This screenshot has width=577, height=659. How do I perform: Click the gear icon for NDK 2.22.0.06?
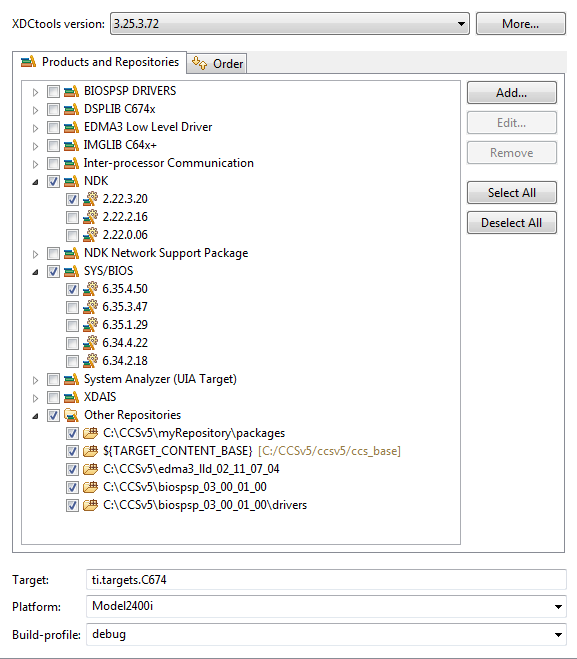click(90, 235)
